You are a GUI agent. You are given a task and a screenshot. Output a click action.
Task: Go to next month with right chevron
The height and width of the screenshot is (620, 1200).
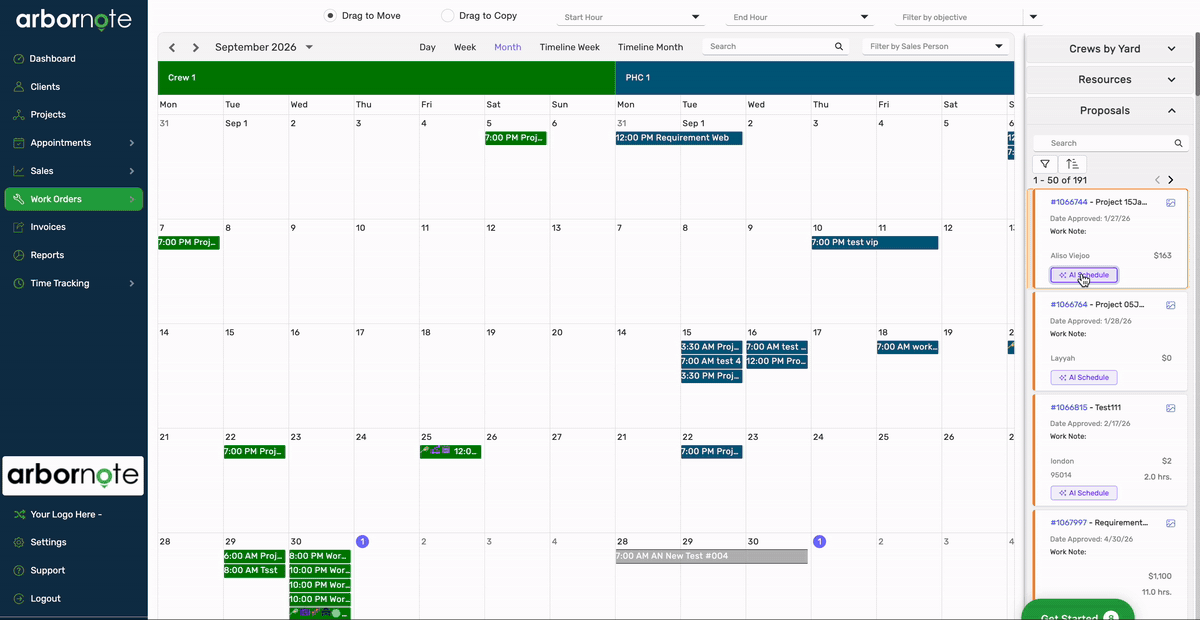coord(196,47)
